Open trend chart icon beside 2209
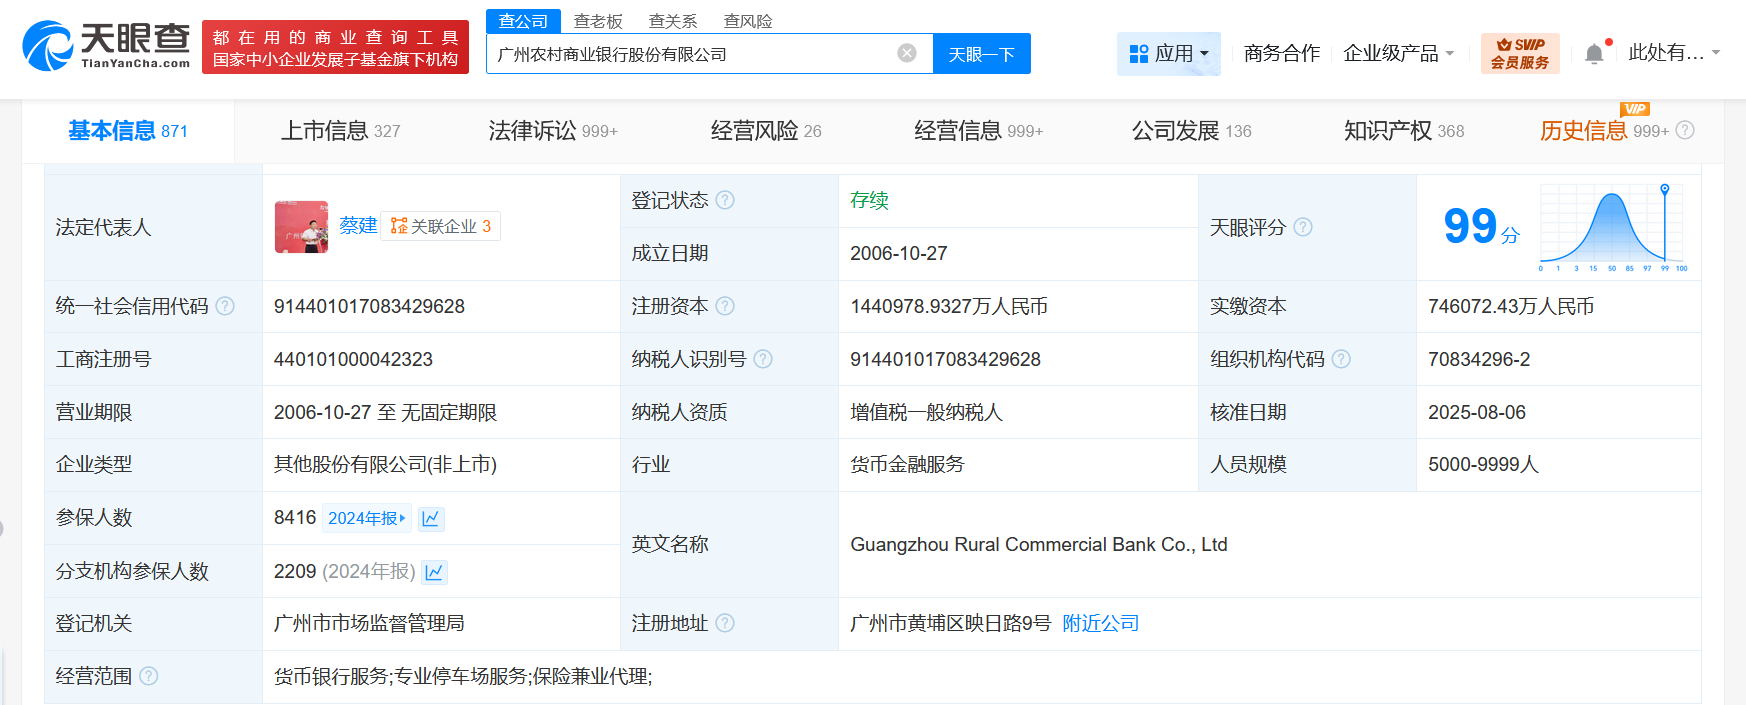 point(434,572)
